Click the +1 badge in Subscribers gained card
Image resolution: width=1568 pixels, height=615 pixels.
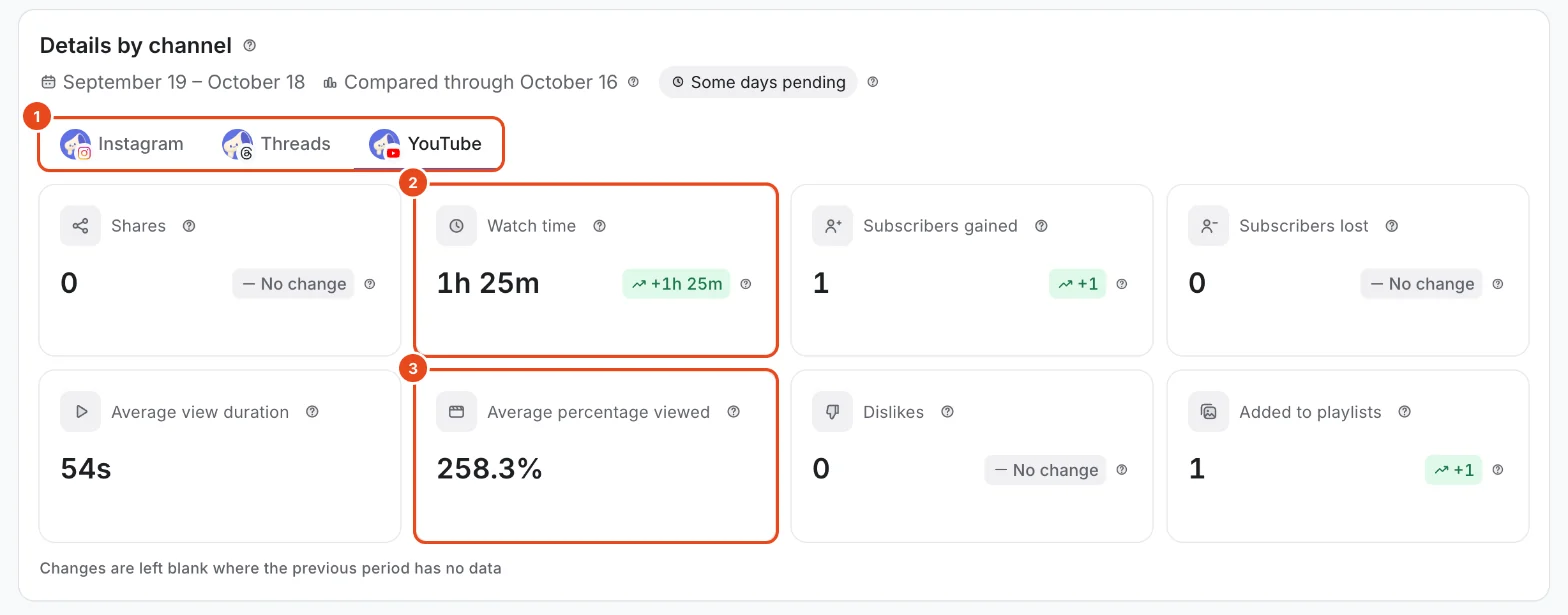(1077, 284)
